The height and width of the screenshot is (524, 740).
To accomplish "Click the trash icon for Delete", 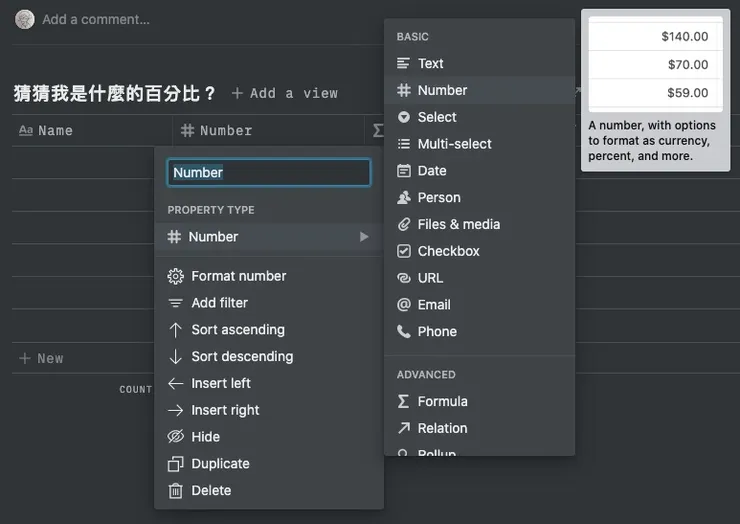I will point(176,491).
